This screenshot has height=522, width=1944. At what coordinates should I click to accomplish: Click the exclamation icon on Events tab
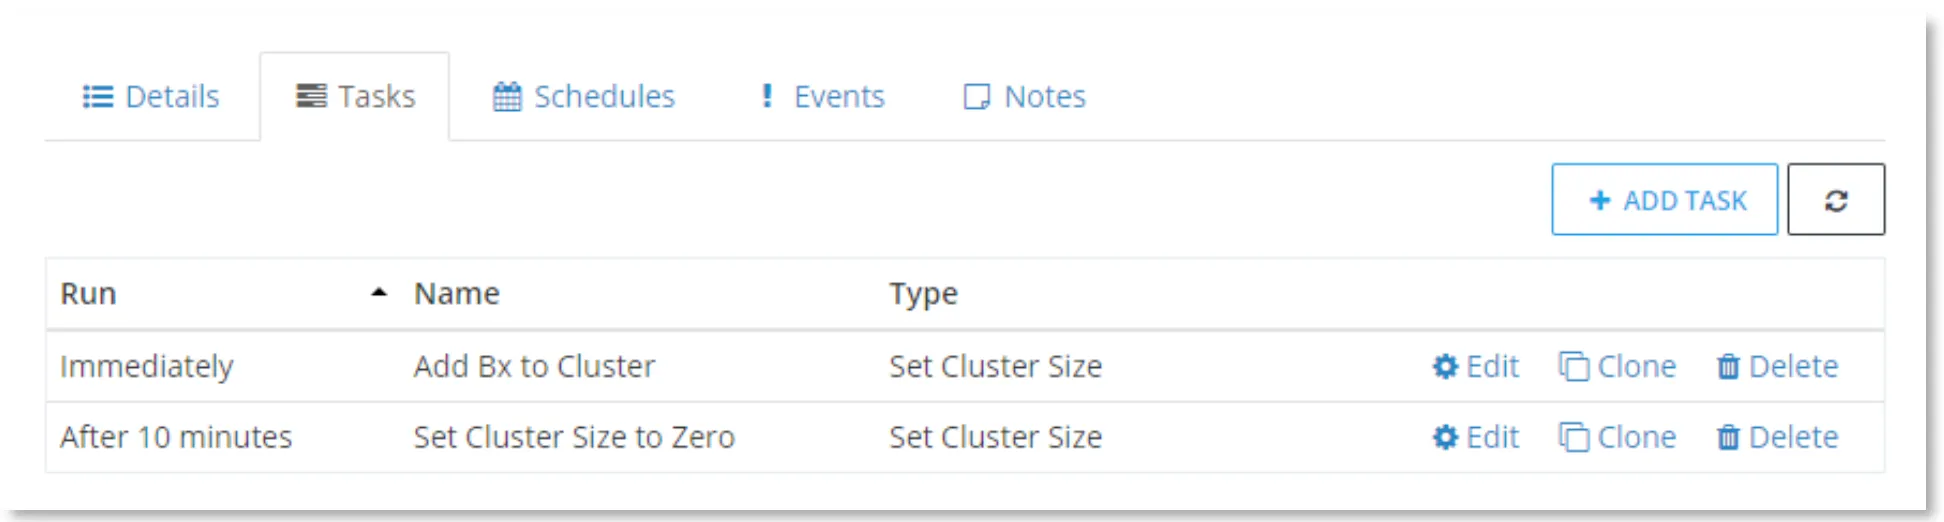(767, 96)
